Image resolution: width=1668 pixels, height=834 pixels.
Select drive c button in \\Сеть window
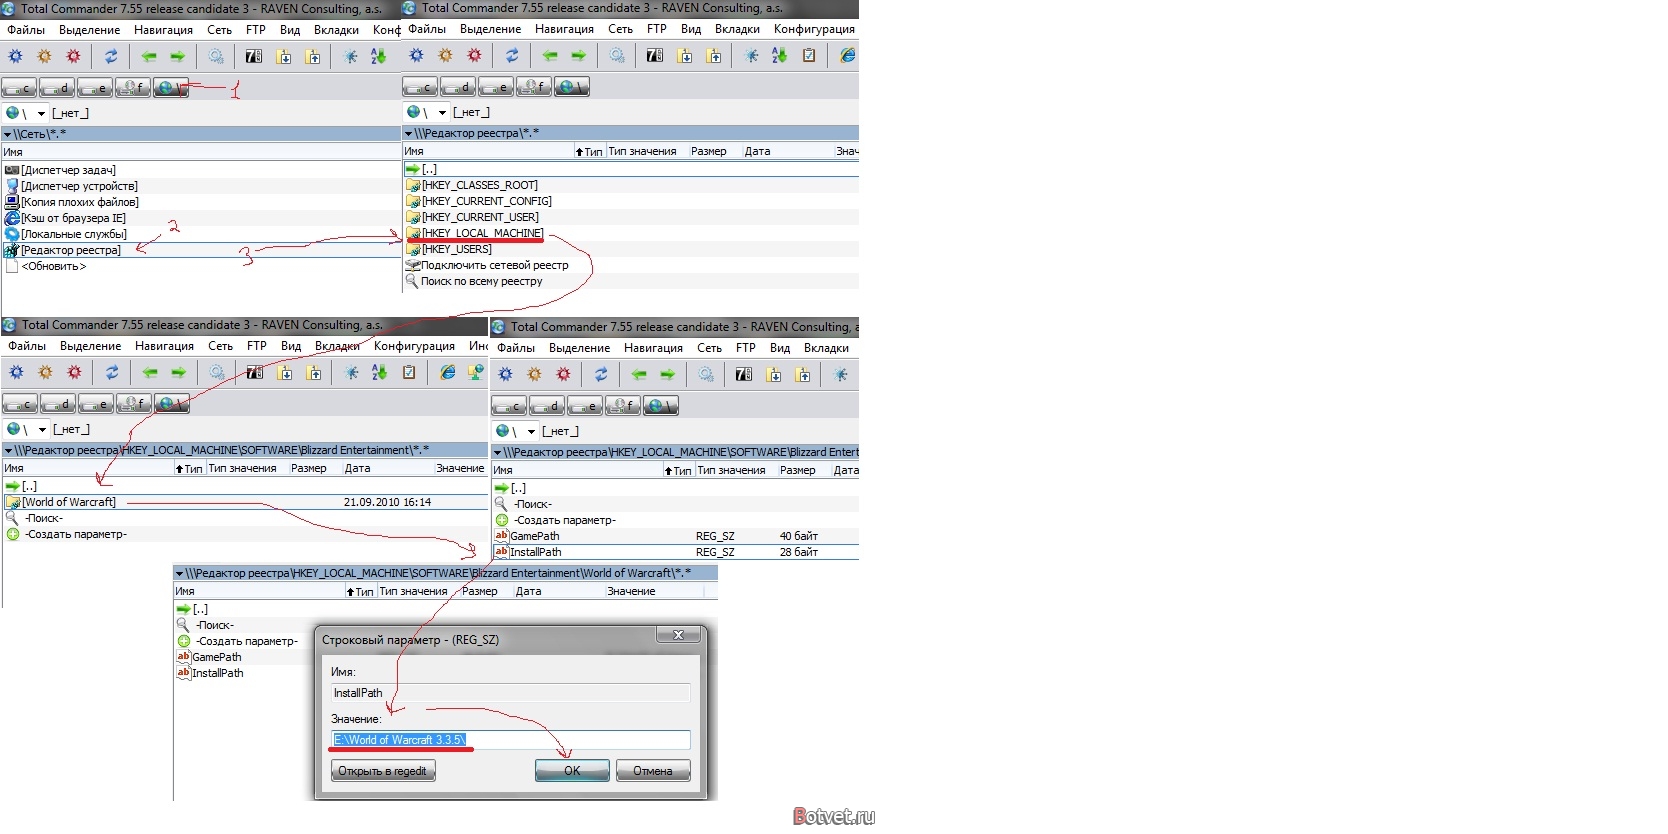[x=20, y=88]
